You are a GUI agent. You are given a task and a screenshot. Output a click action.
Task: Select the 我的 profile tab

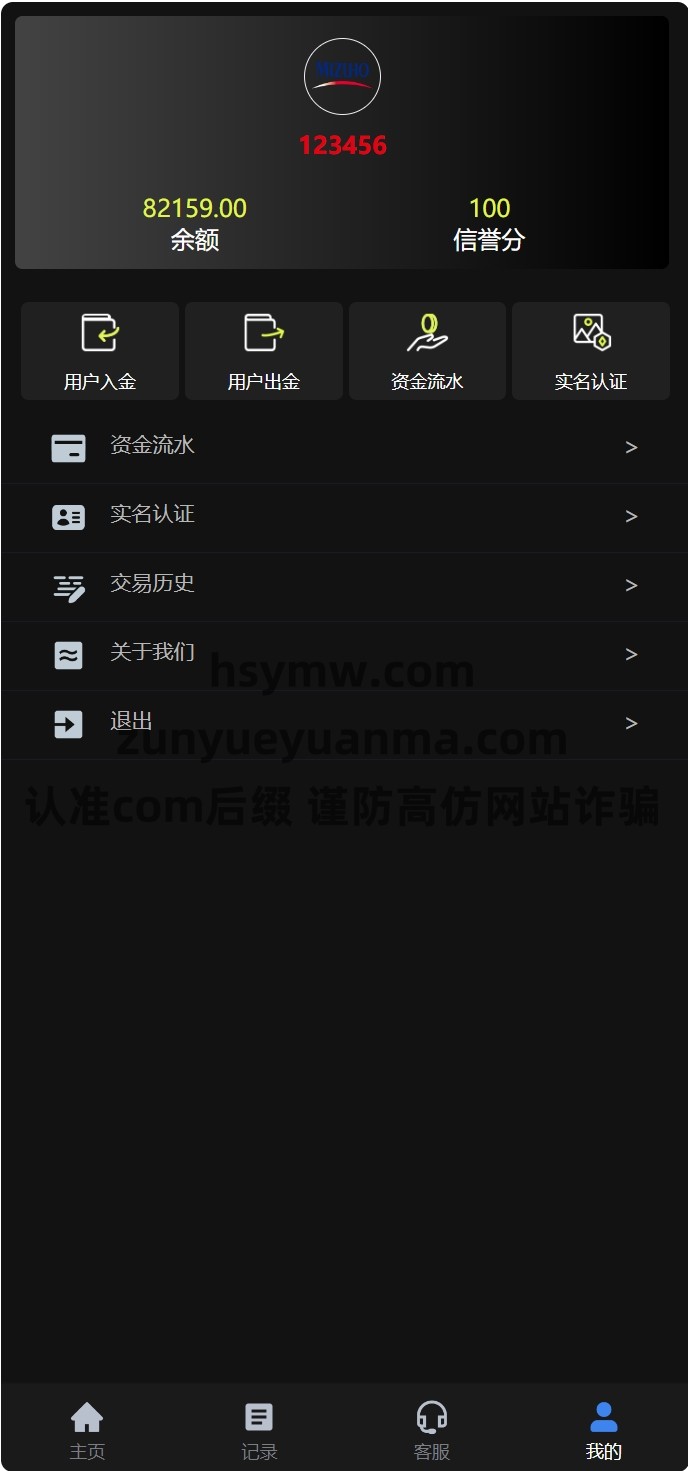click(604, 1430)
